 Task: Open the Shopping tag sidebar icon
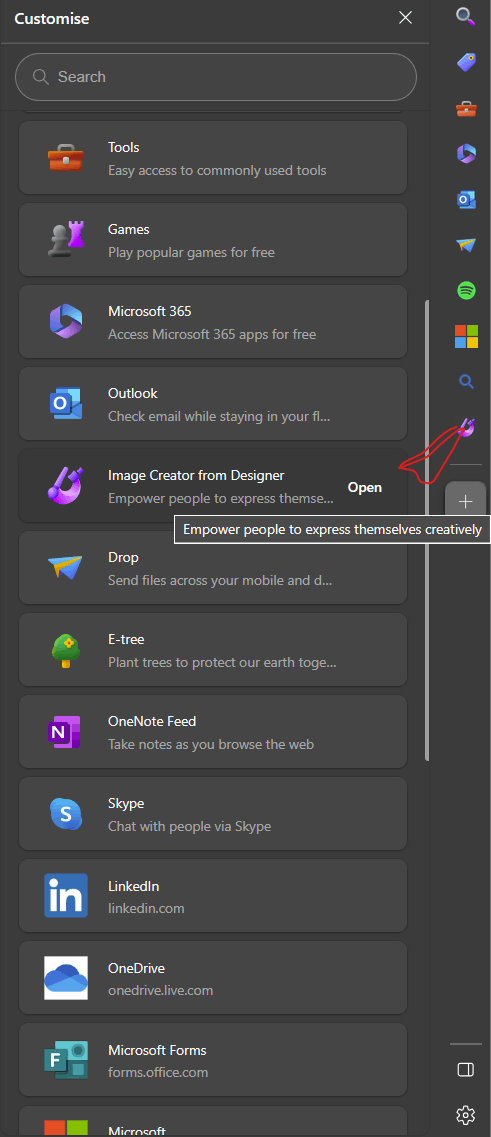point(466,62)
